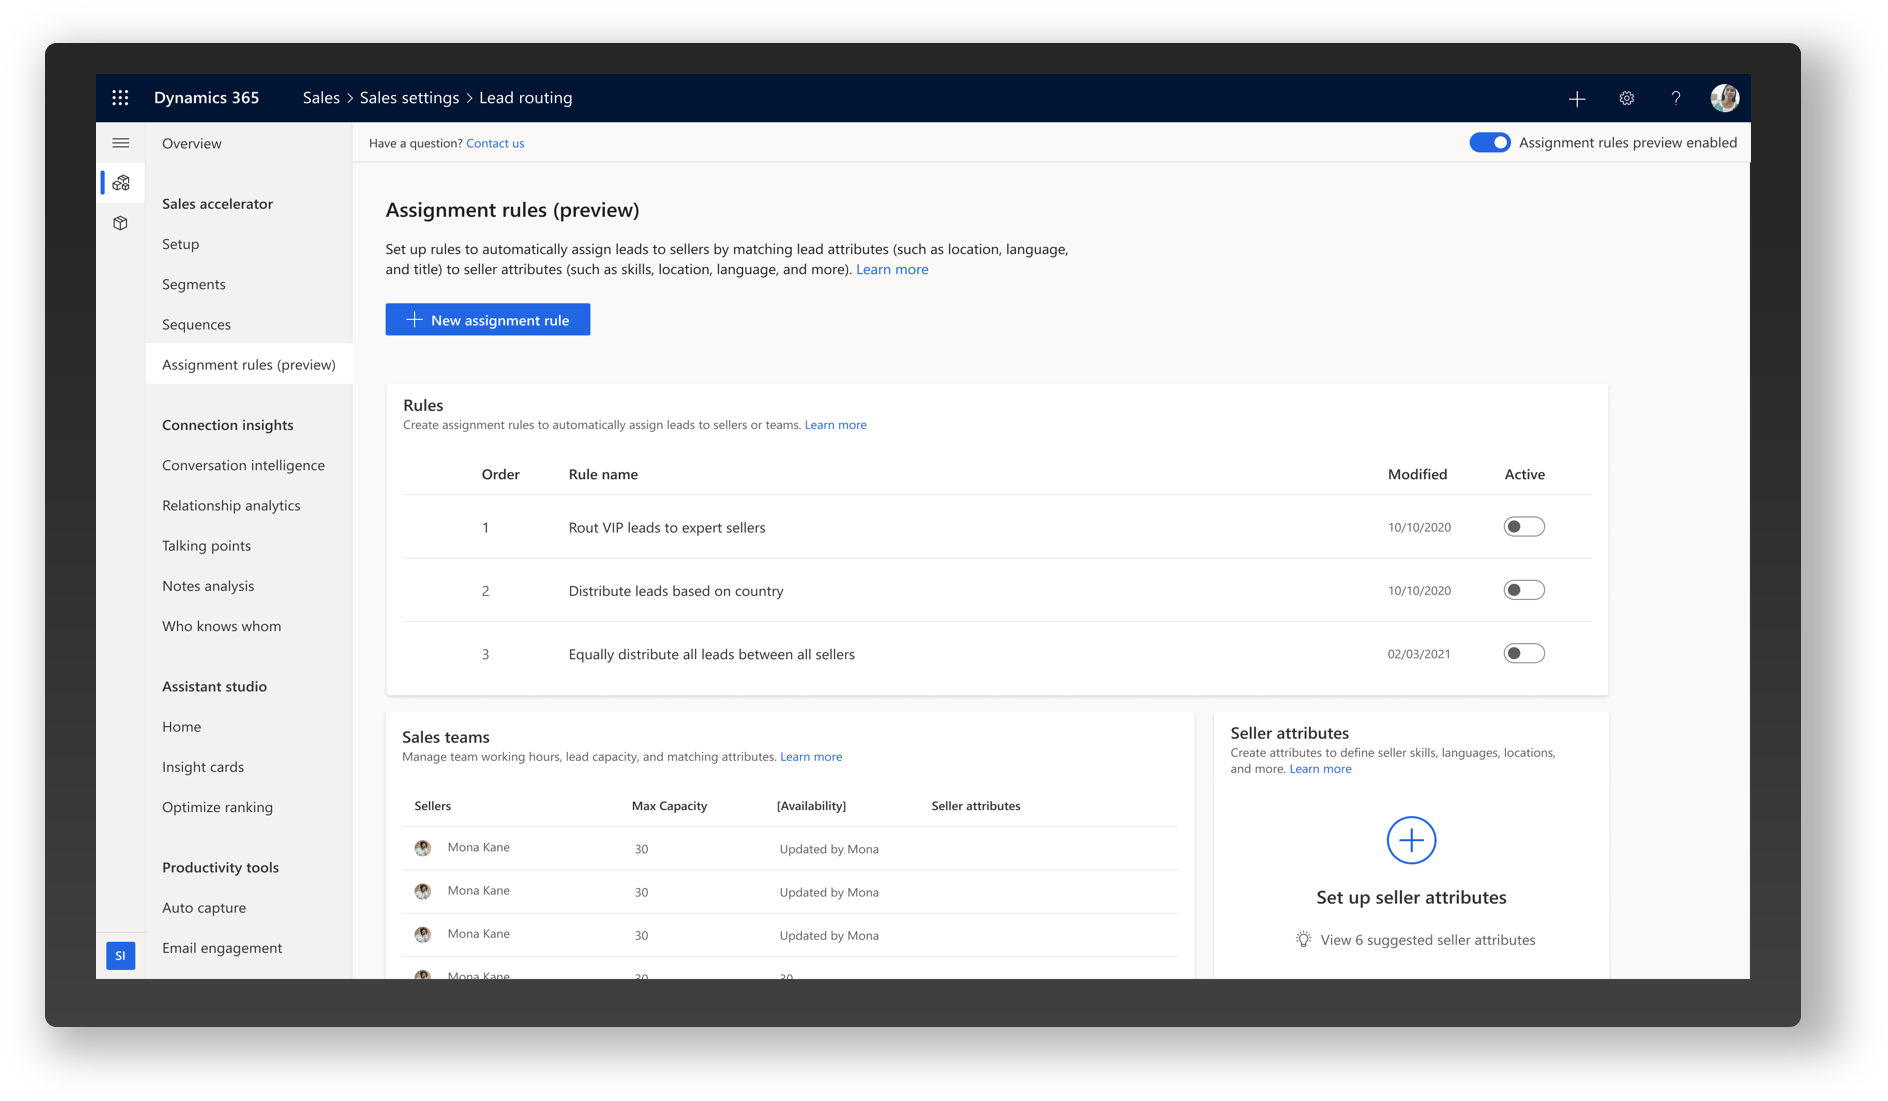Screen dimensions: 1888x1101
Task: Select the cube icon in left rail
Action: pyautogui.click(x=121, y=223)
